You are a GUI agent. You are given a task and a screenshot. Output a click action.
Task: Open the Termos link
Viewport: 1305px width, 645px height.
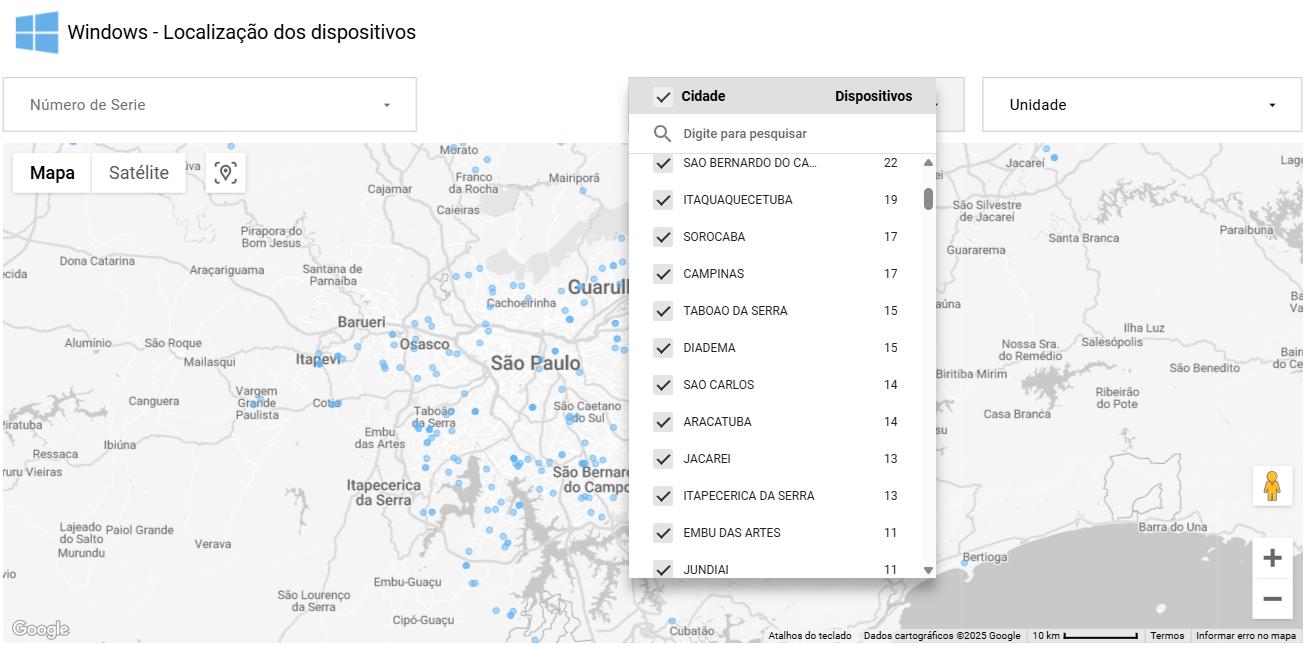click(x=1166, y=636)
